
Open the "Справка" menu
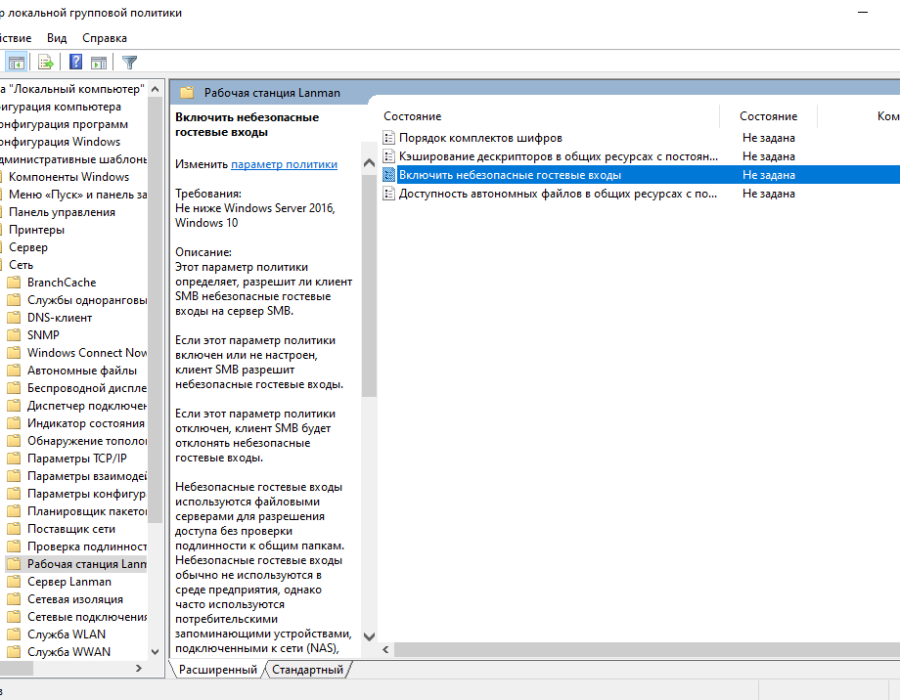pyautogui.click(x=104, y=38)
